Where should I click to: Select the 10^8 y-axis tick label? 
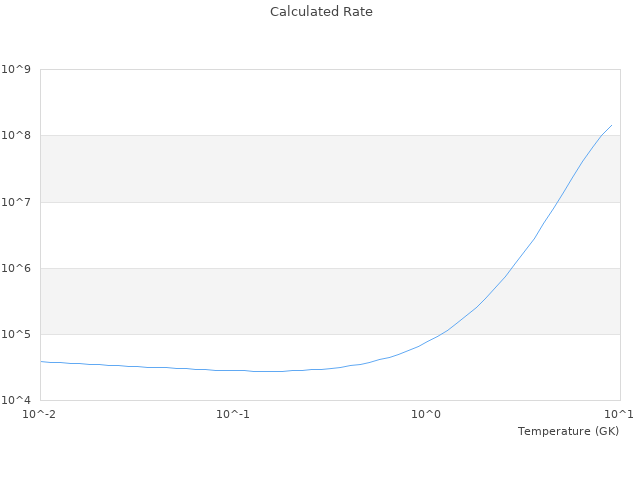coord(17,135)
